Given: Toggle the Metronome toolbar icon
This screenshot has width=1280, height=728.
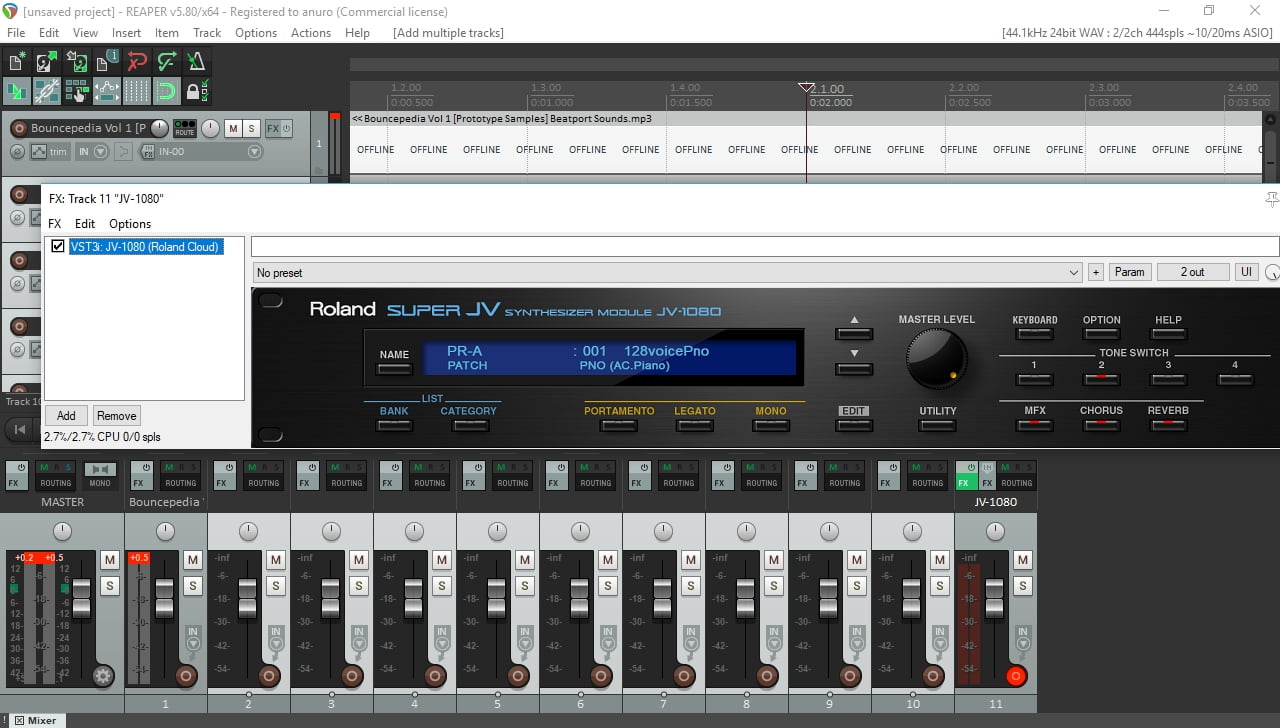Looking at the screenshot, I should 197,62.
